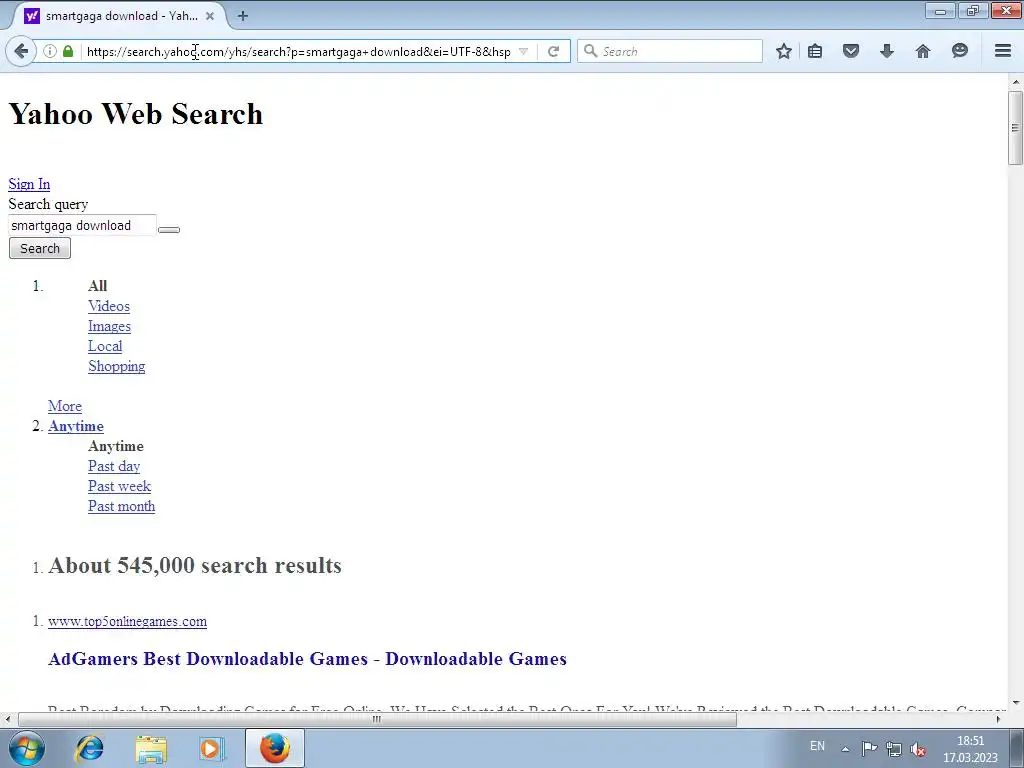Click the green padlock security icon
Viewport: 1024px width, 768px height.
pos(68,51)
